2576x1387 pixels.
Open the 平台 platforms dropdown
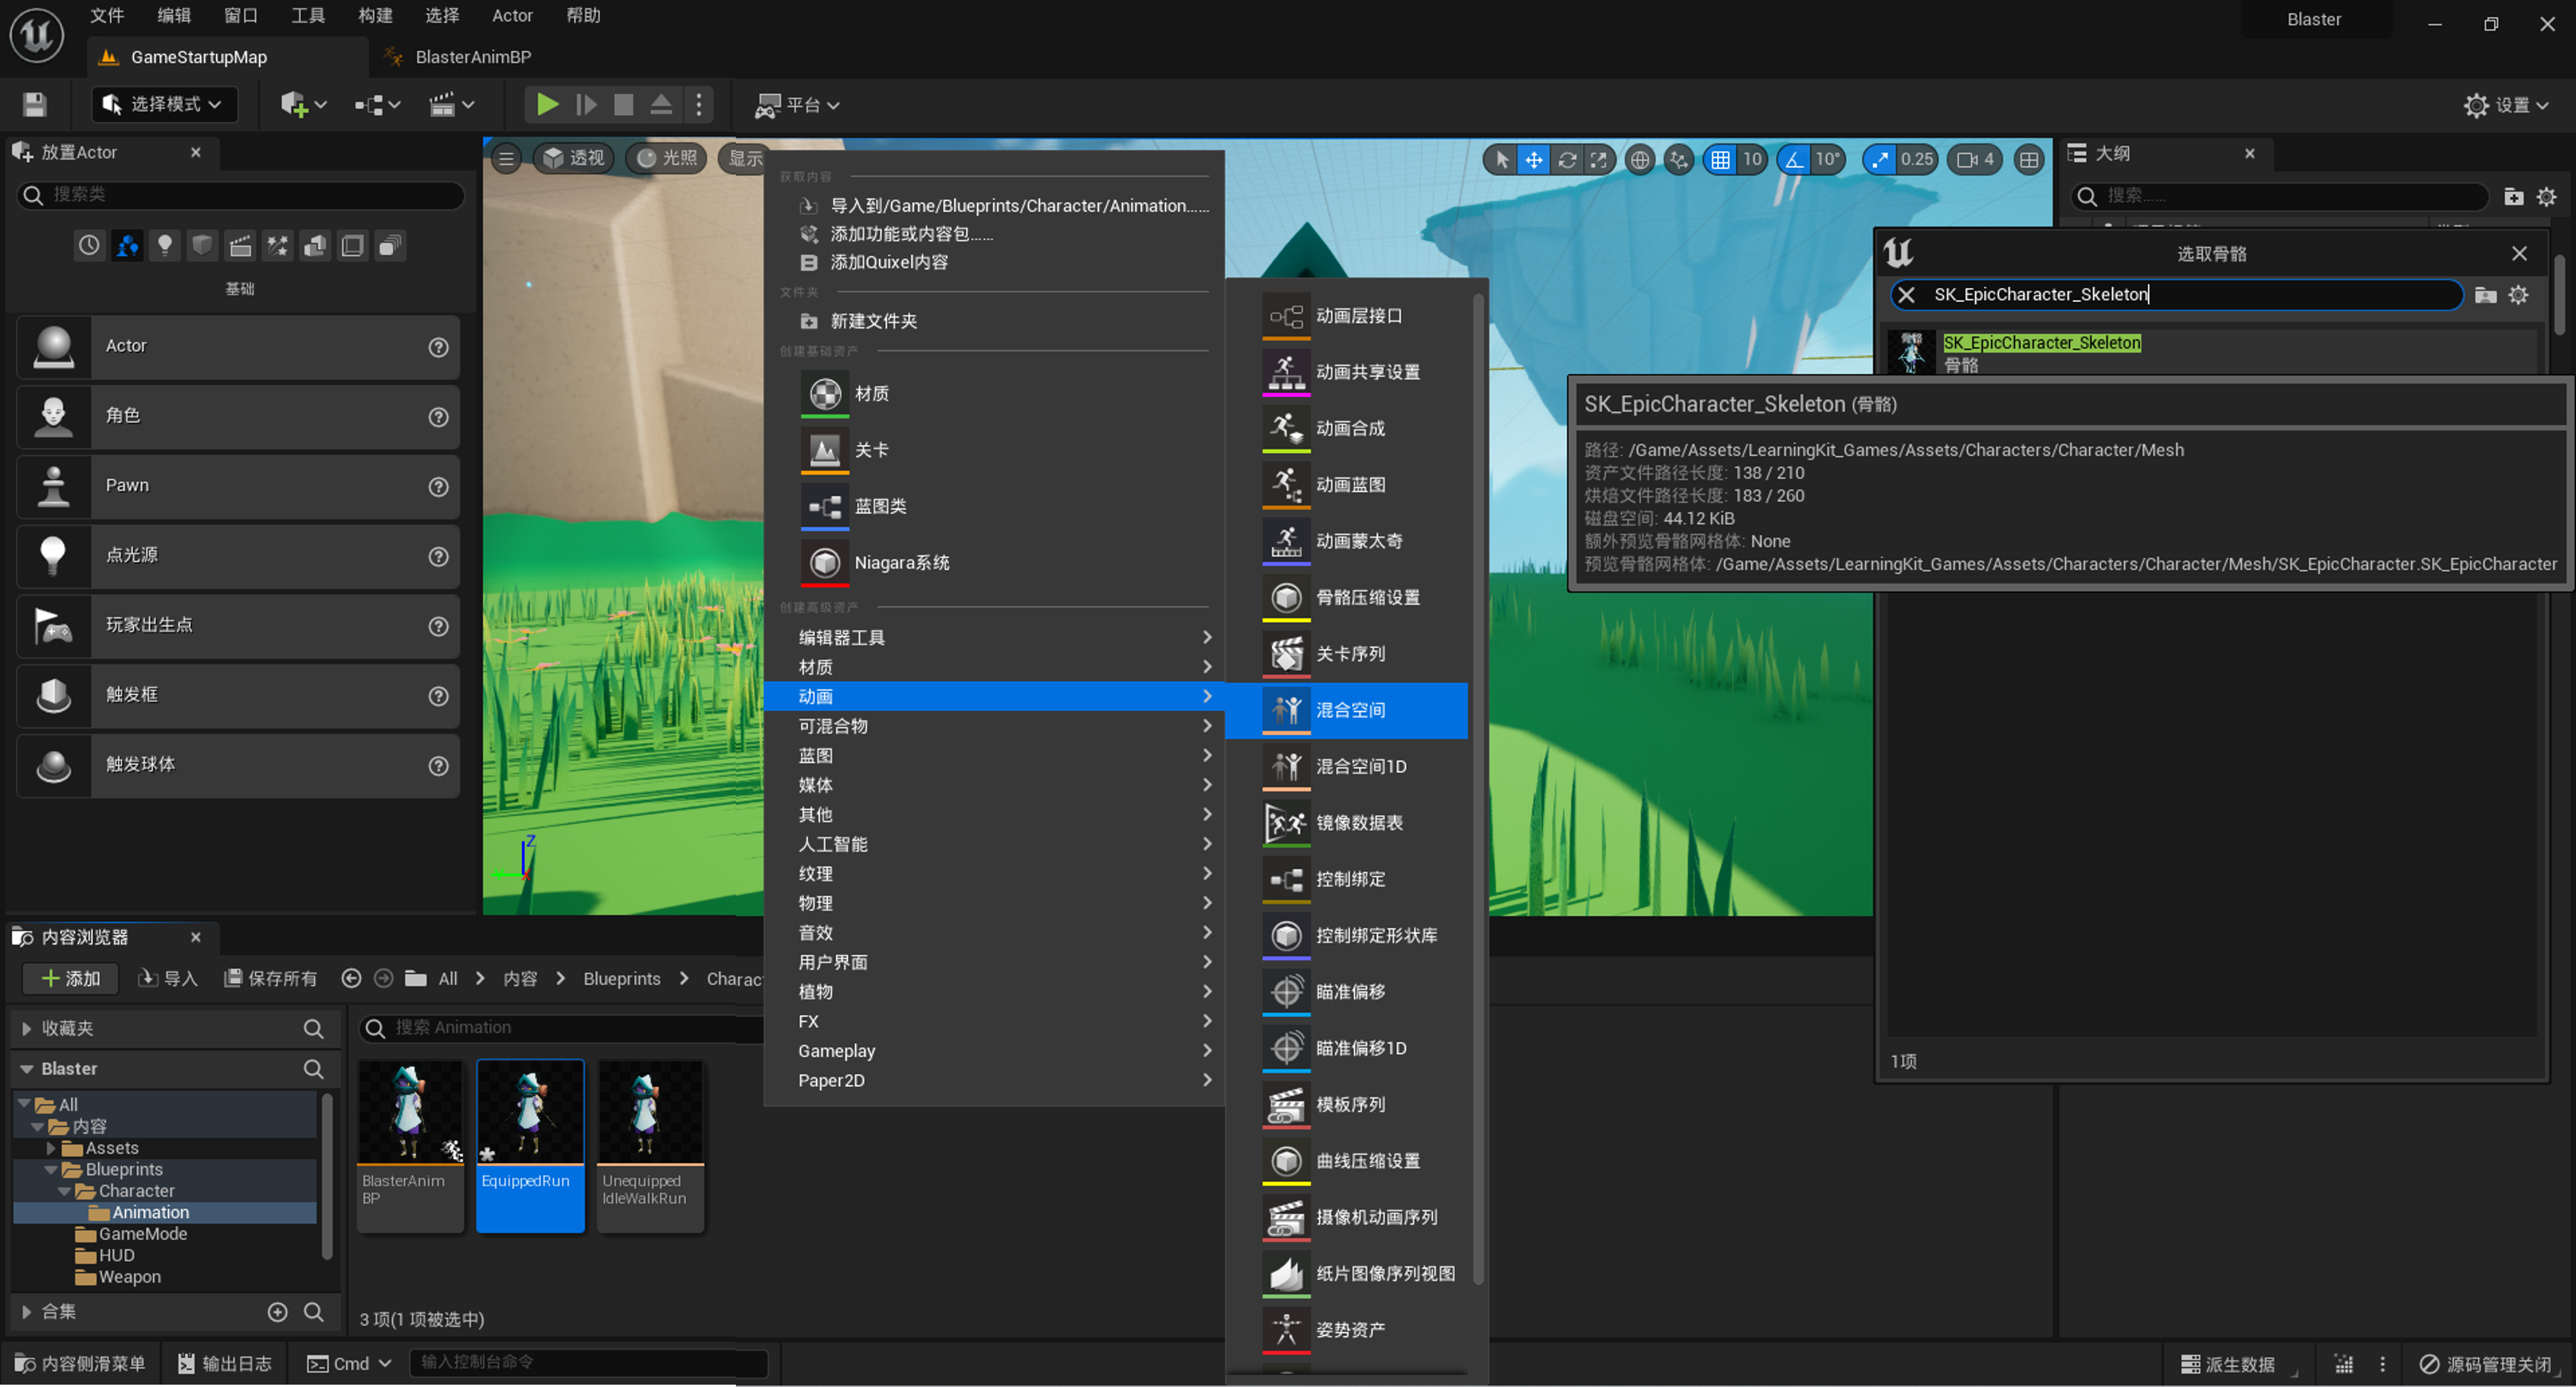tap(797, 105)
